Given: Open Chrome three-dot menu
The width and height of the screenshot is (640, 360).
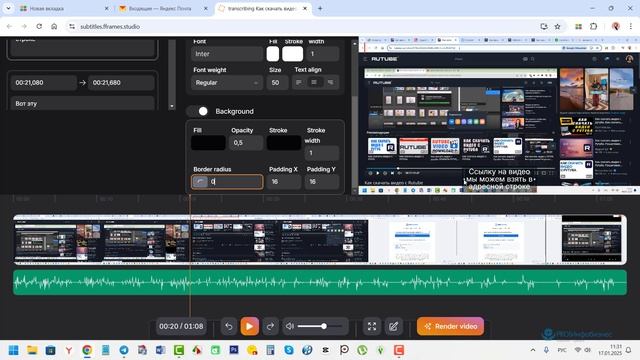Looking at the screenshot, I should click(x=631, y=26).
